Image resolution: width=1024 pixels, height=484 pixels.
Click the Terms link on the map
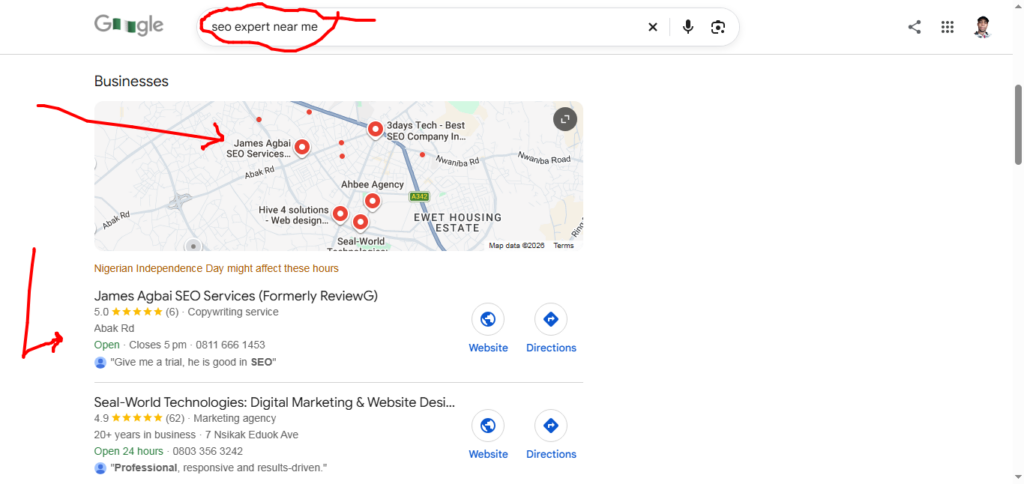tap(564, 246)
